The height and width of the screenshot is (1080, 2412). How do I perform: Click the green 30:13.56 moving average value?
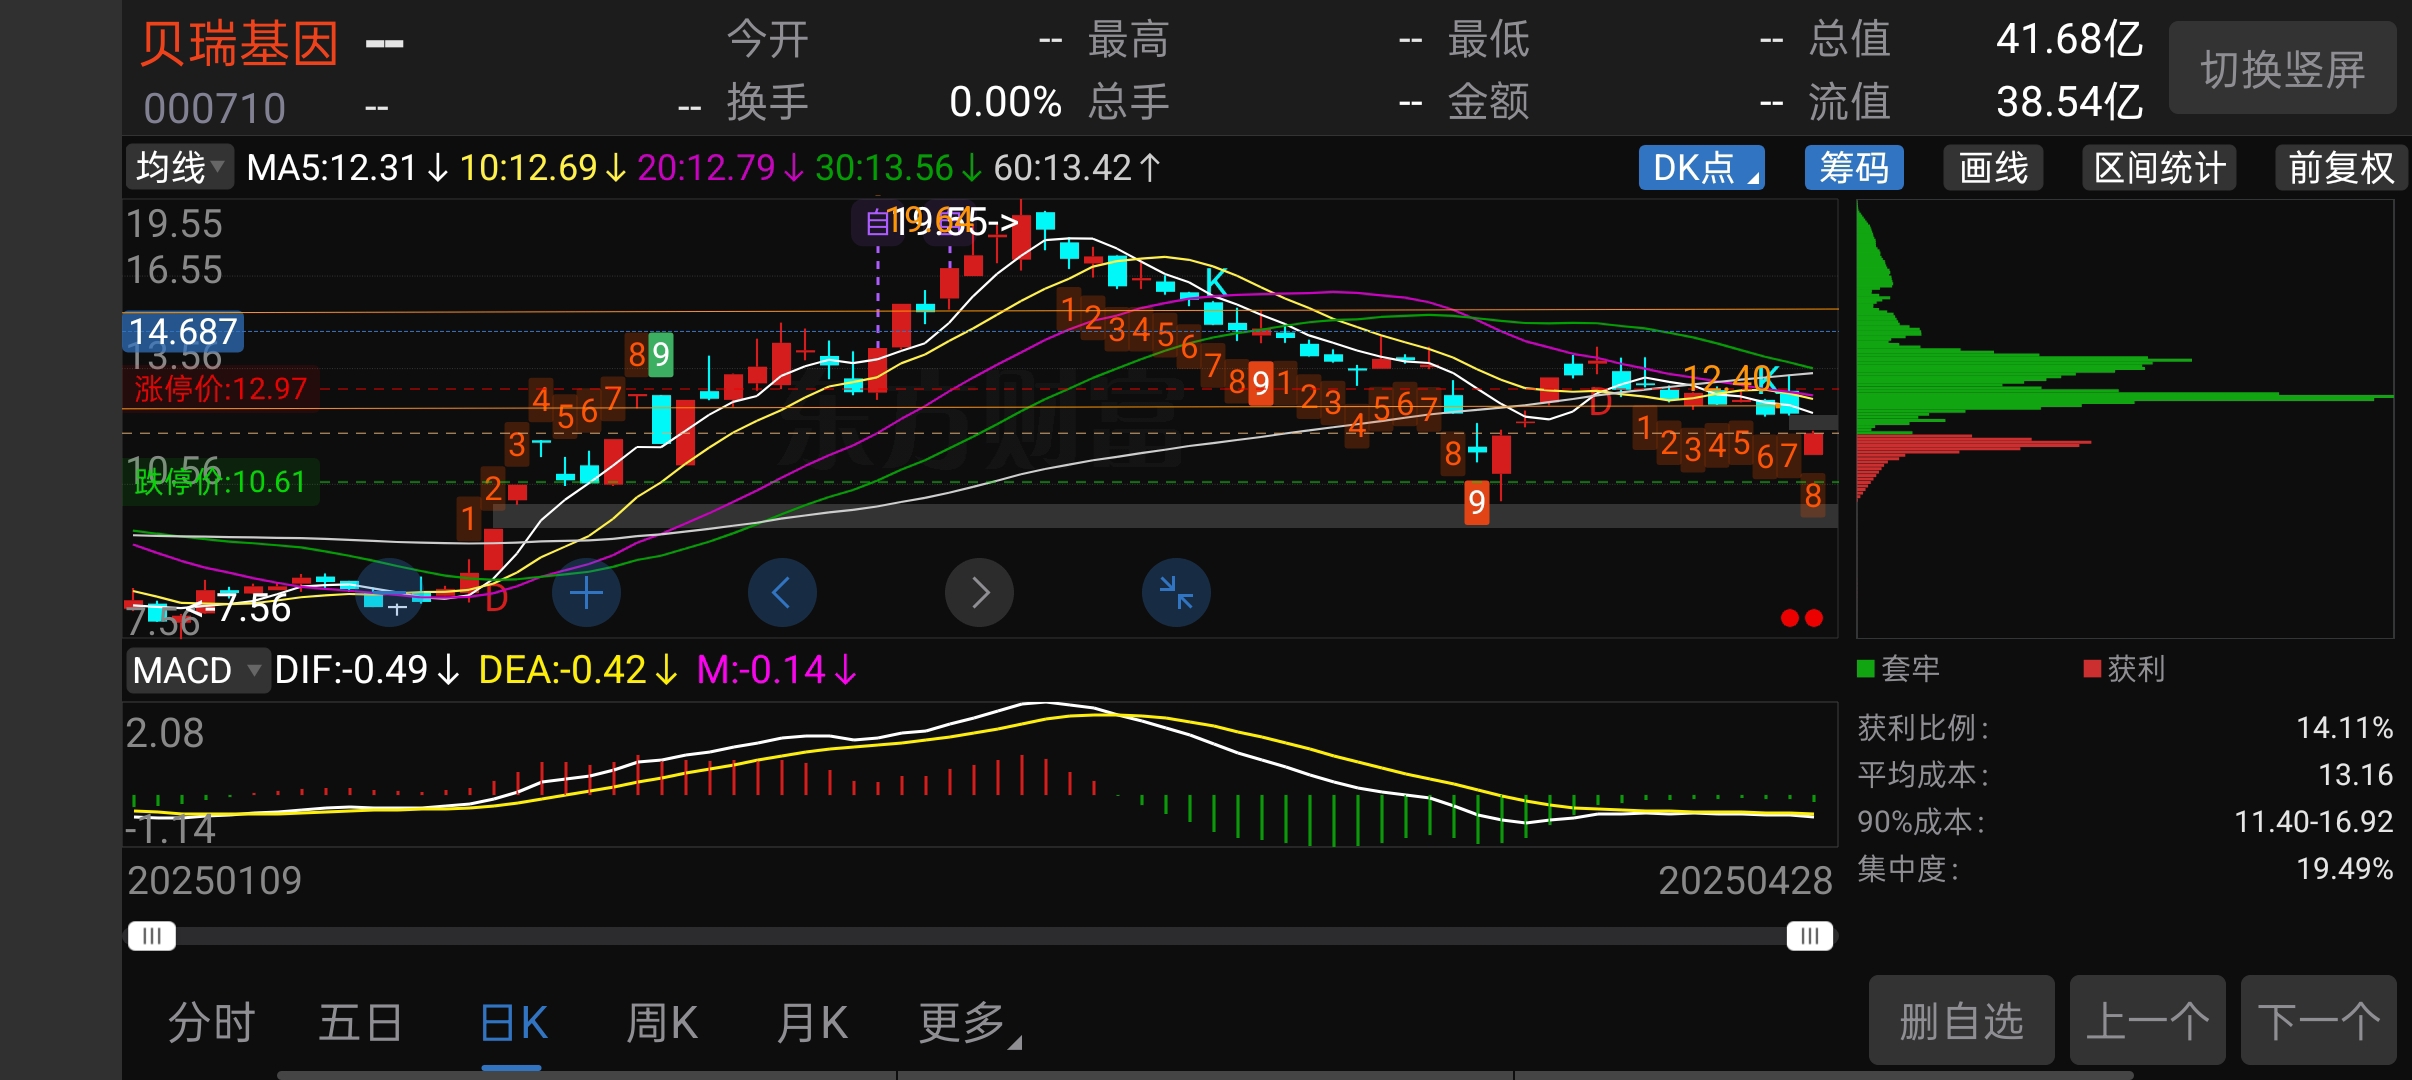pyautogui.click(x=899, y=167)
